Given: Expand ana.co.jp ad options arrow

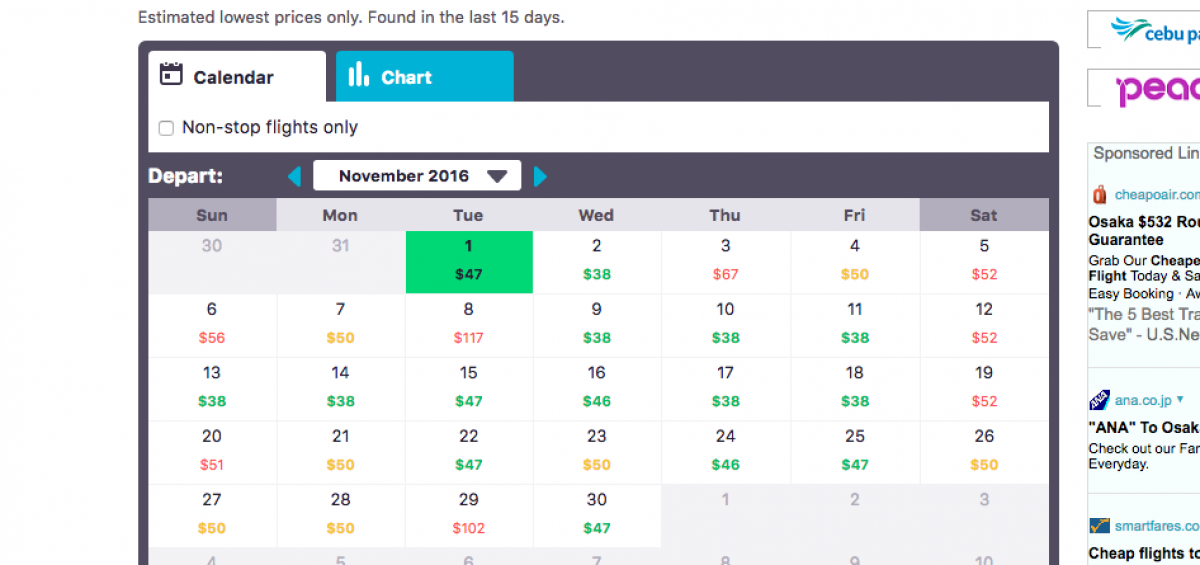Looking at the screenshot, I should point(1180,400).
